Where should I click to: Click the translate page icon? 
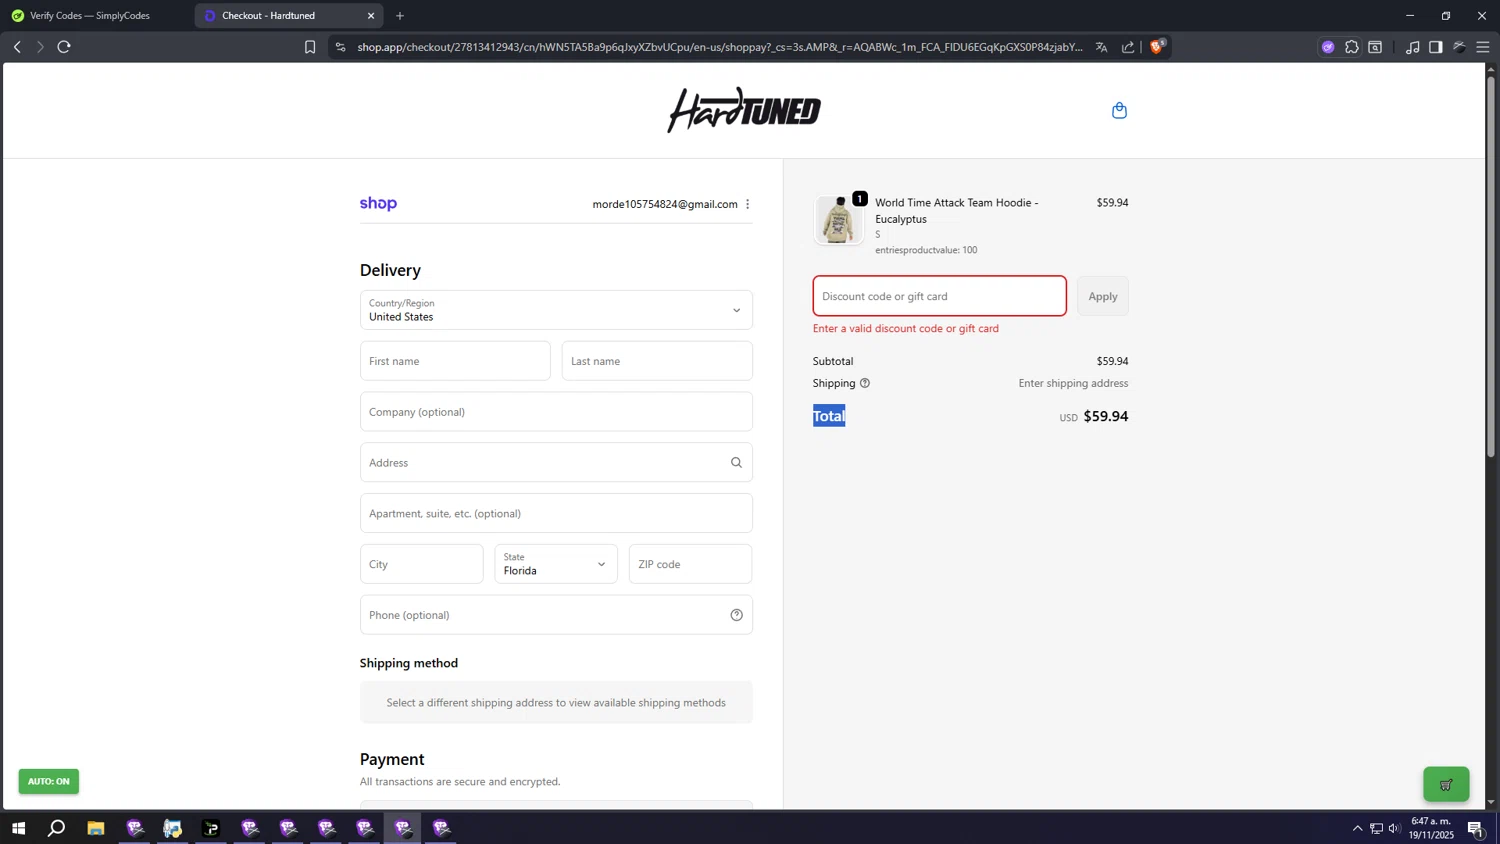pos(1101,47)
